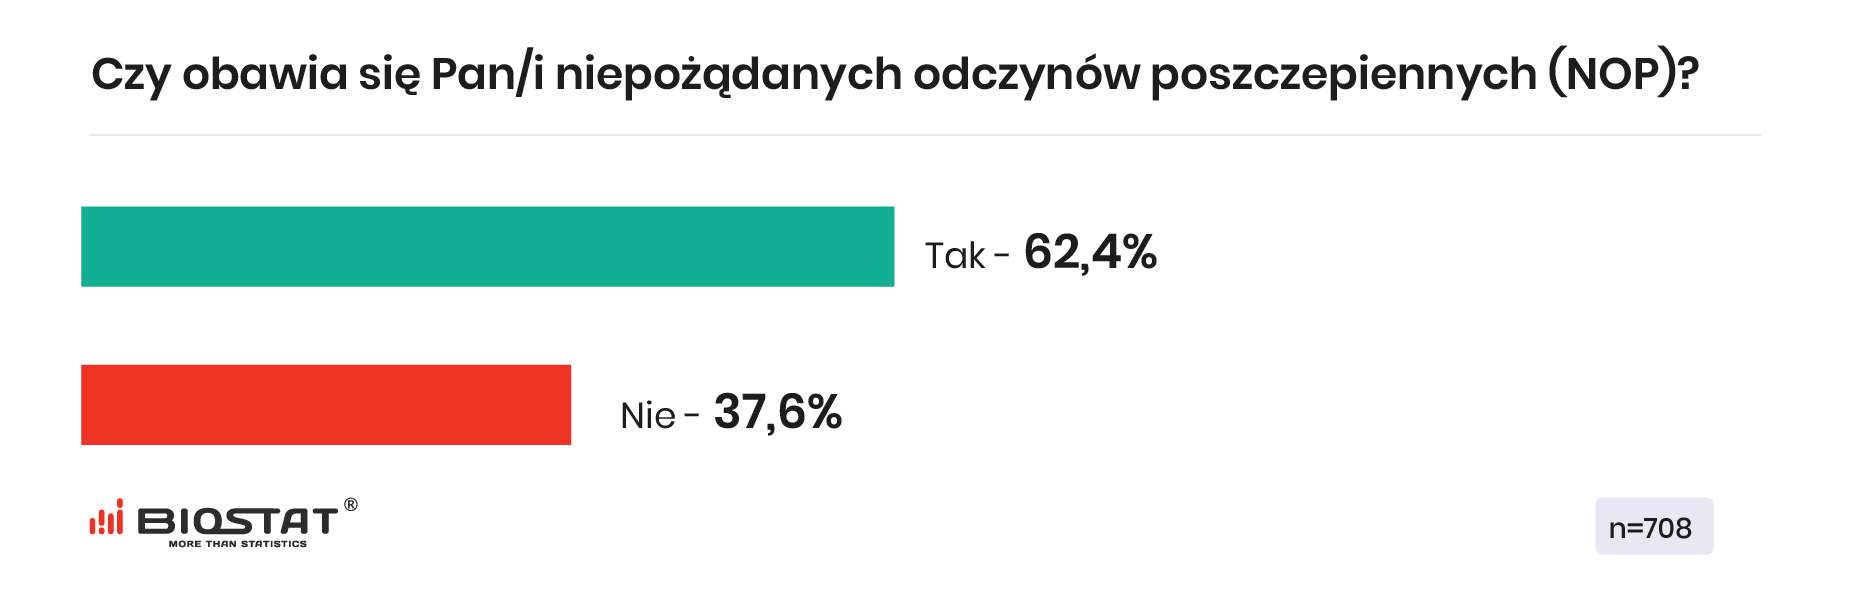Screen dimensions: 1851x603
Task: Select the 37,6% value
Action: point(778,412)
